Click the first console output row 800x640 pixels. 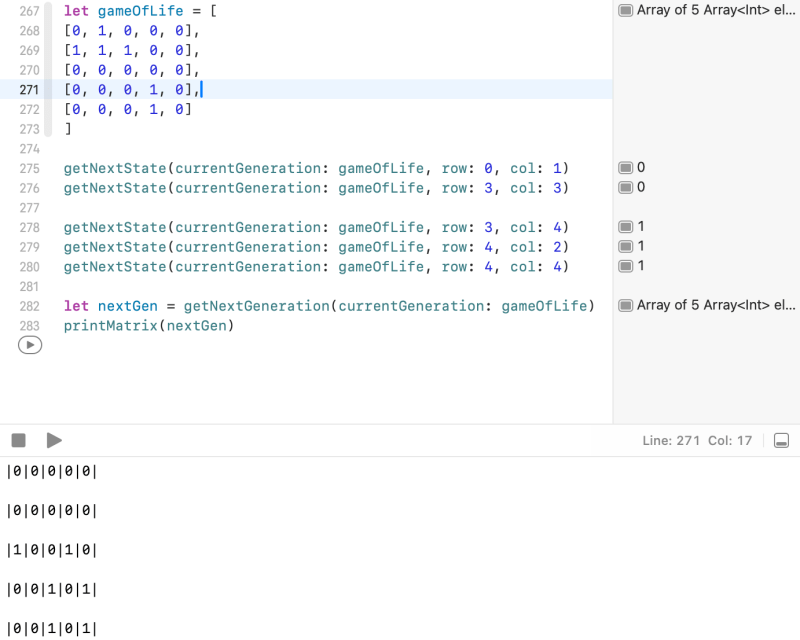[52, 472]
